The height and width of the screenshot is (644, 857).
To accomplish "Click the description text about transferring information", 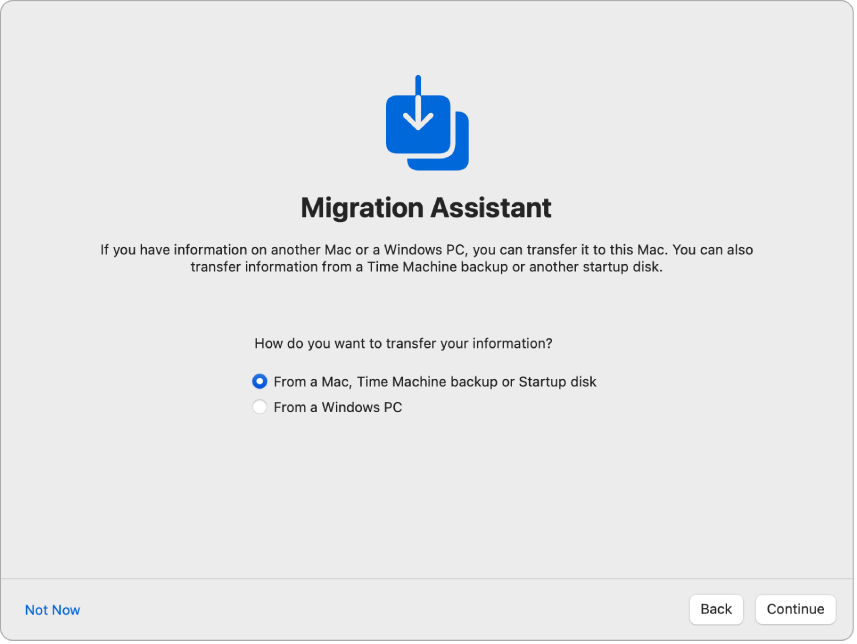I will (426, 258).
